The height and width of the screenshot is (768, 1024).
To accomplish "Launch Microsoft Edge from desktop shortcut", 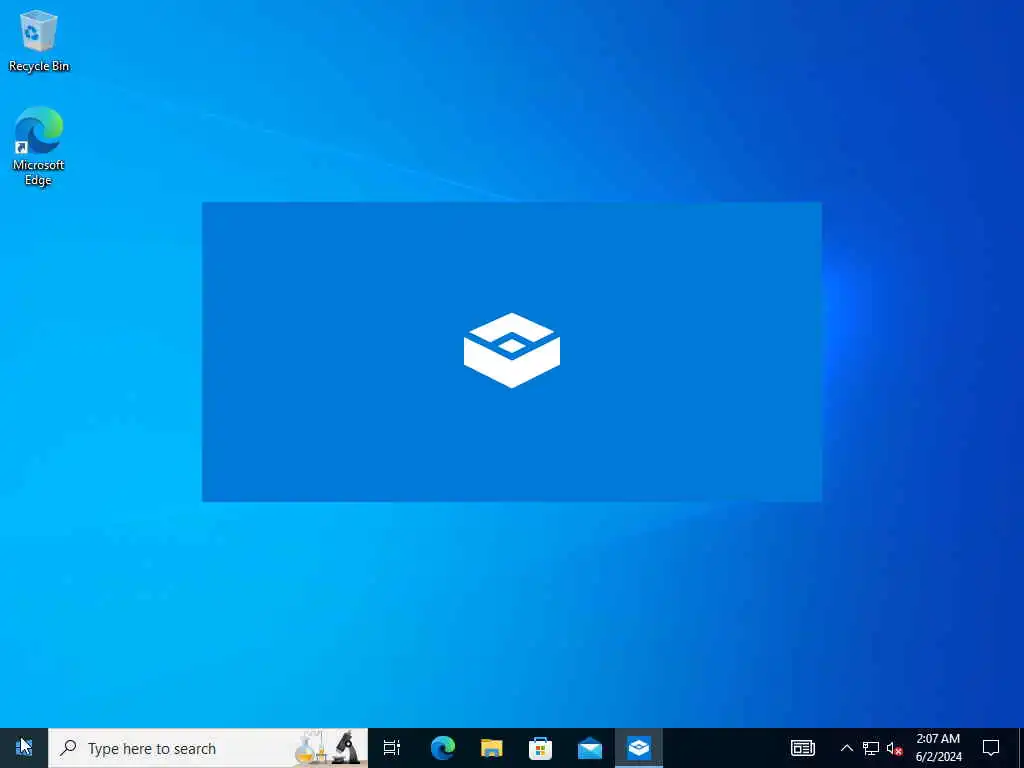I will point(39,146).
